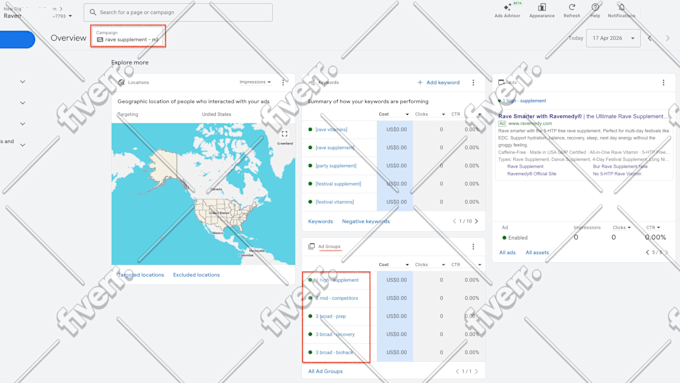Open Clicks column dropdown in Keywords card
The height and width of the screenshot is (383, 680).
pyautogui.click(x=429, y=114)
